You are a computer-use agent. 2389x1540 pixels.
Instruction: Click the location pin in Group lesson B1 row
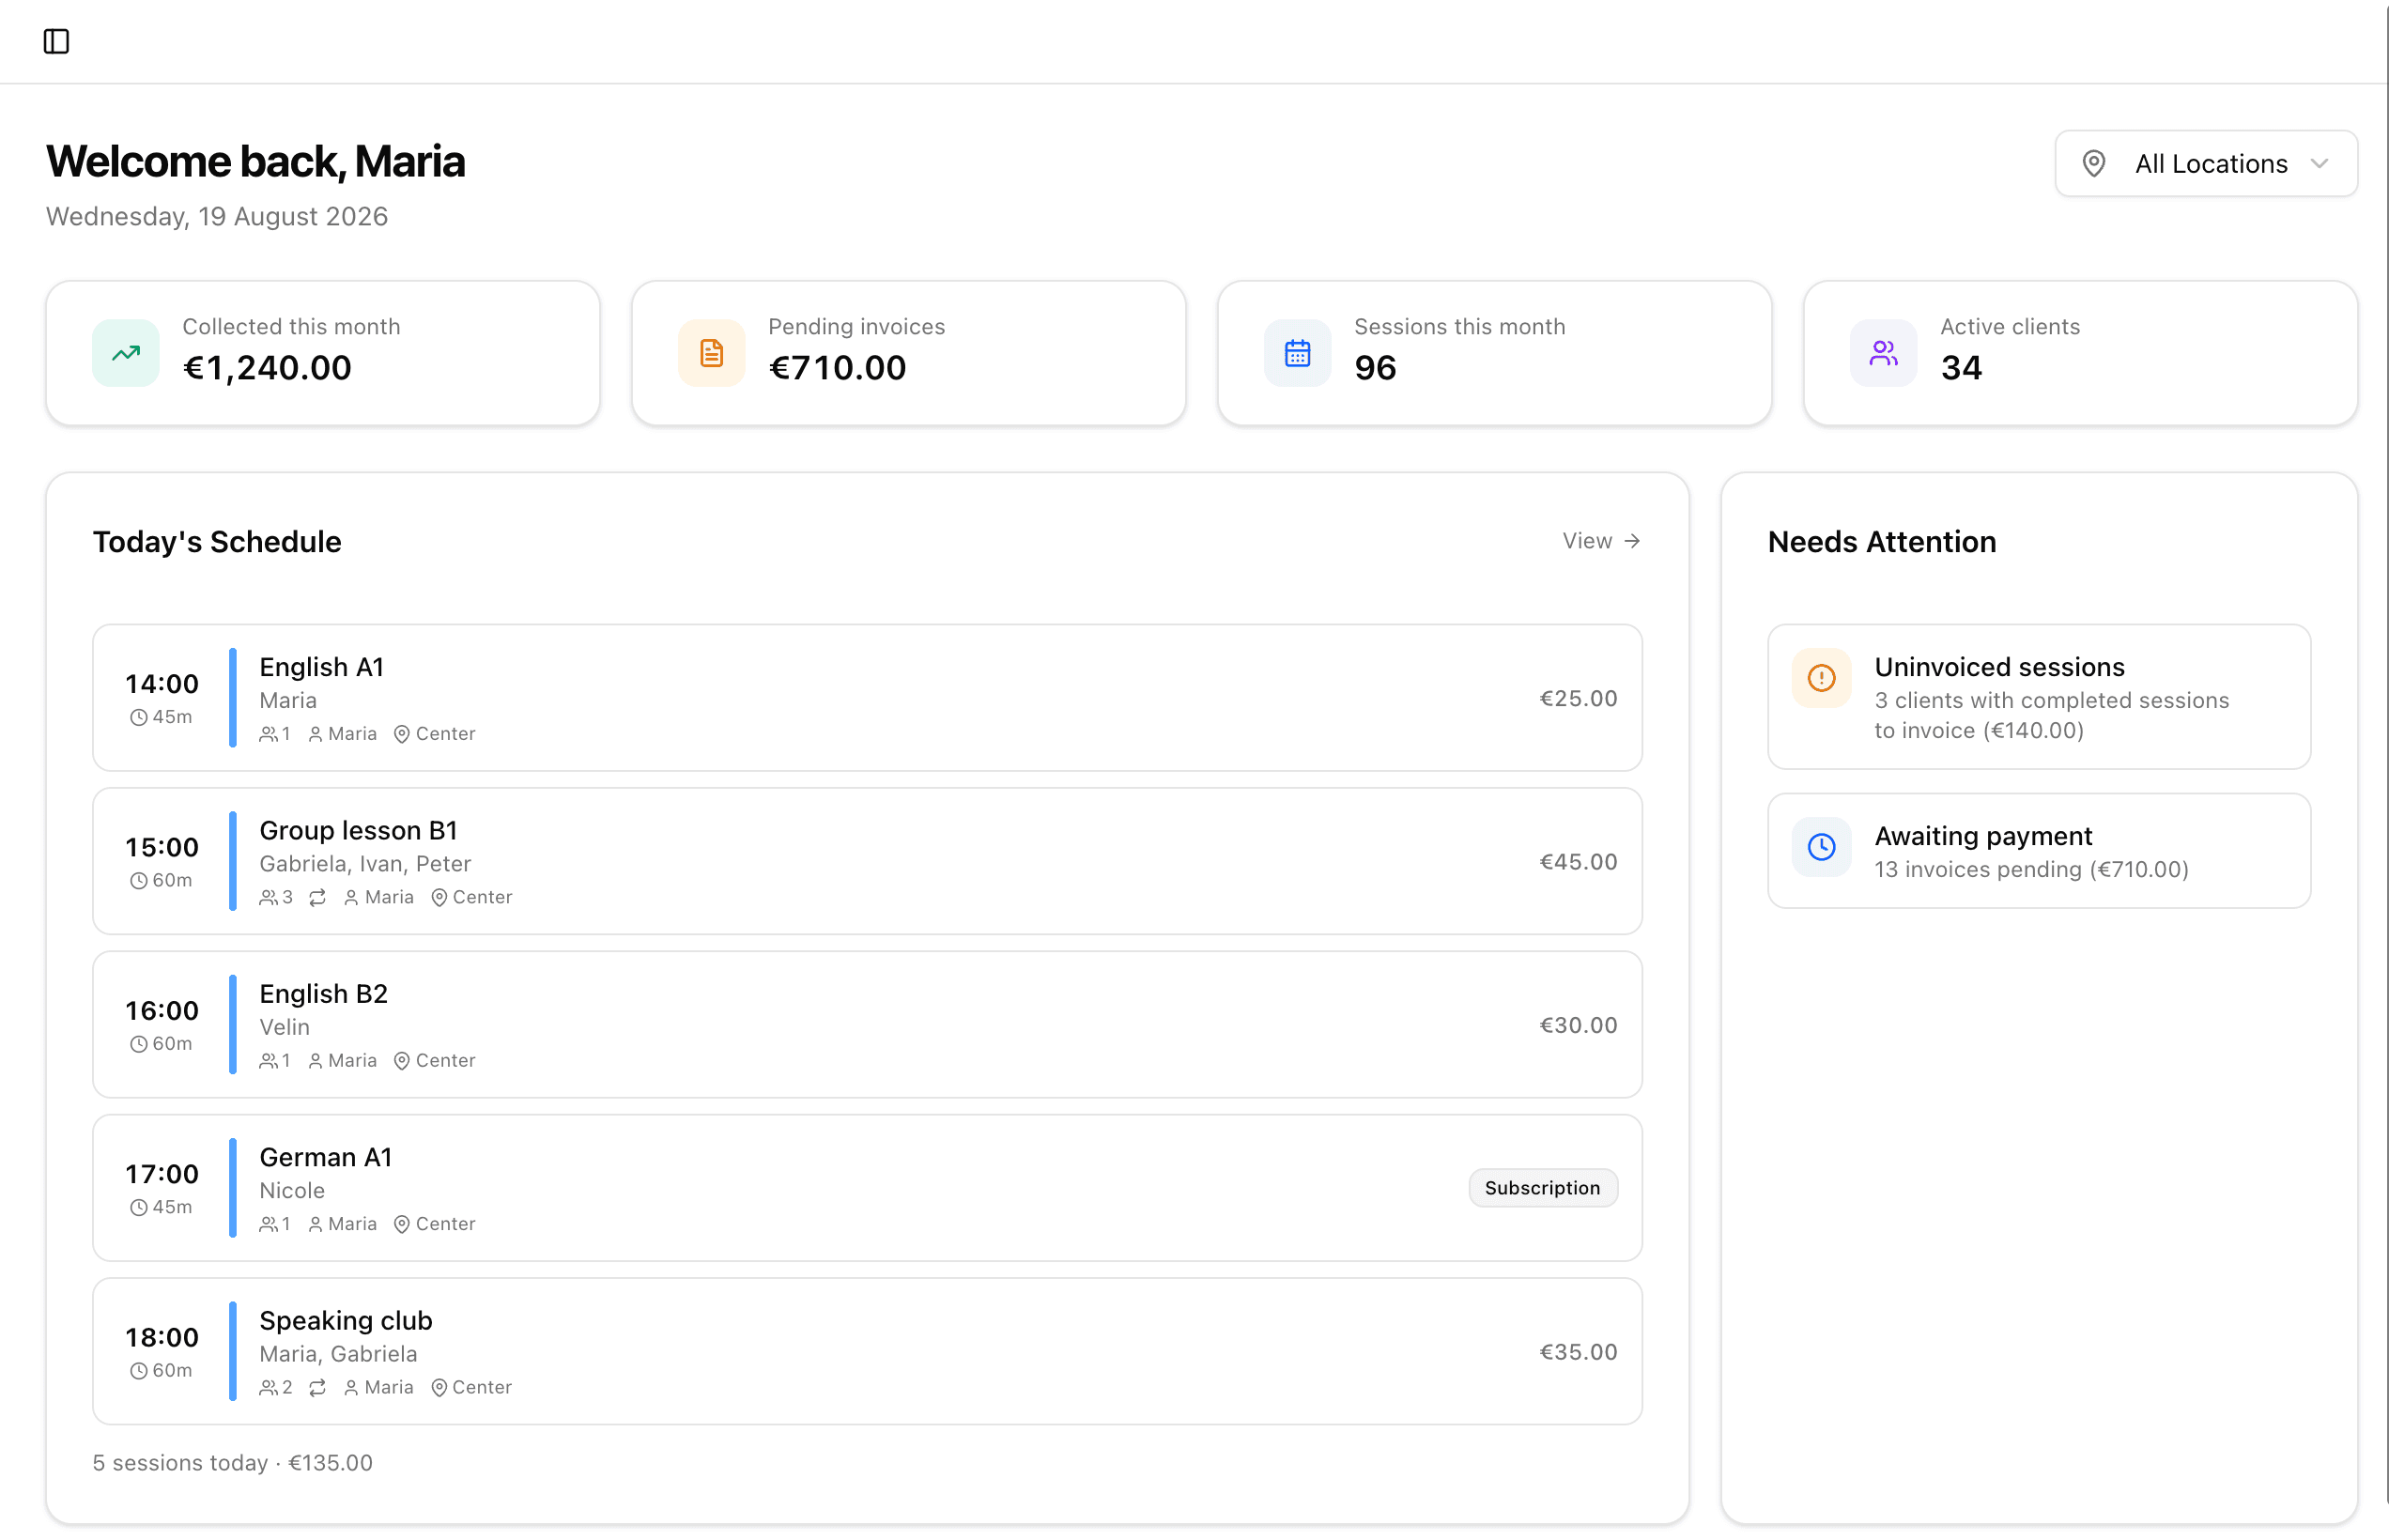pos(439,898)
